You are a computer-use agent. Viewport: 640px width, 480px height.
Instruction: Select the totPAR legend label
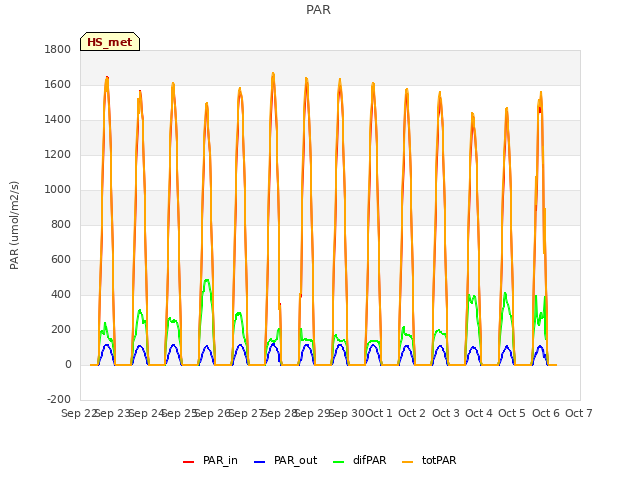point(439,460)
